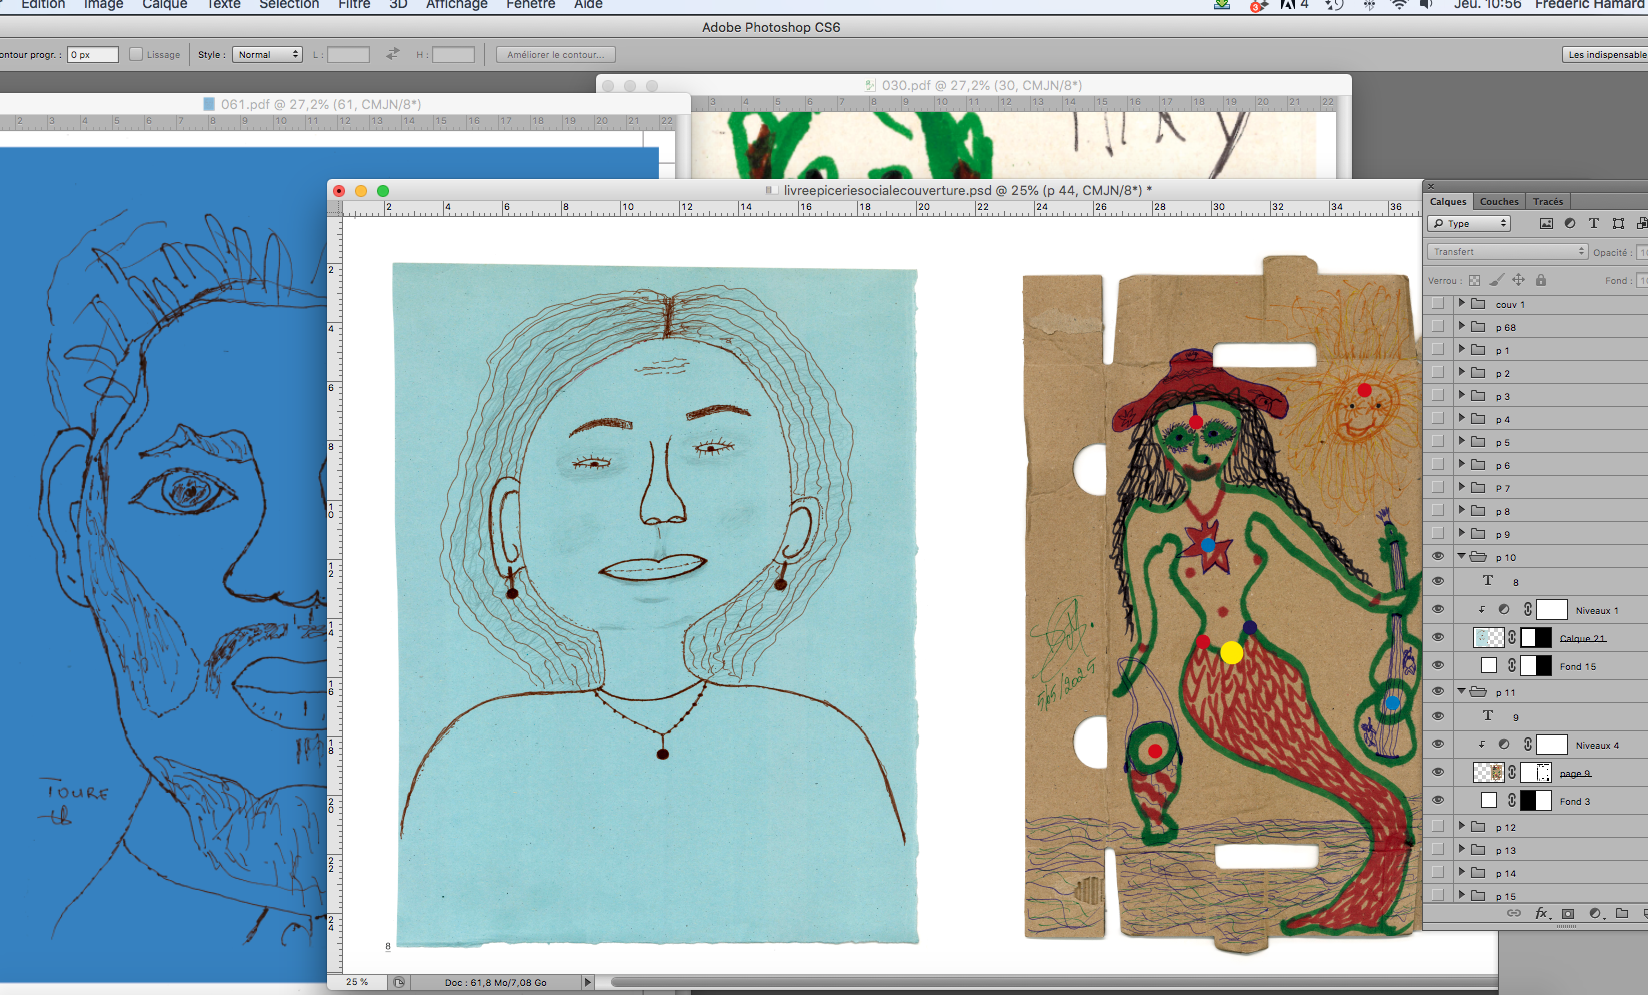Click the Niveaux 1 adjustment icon
The image size is (1648, 995).
[x=1504, y=609]
